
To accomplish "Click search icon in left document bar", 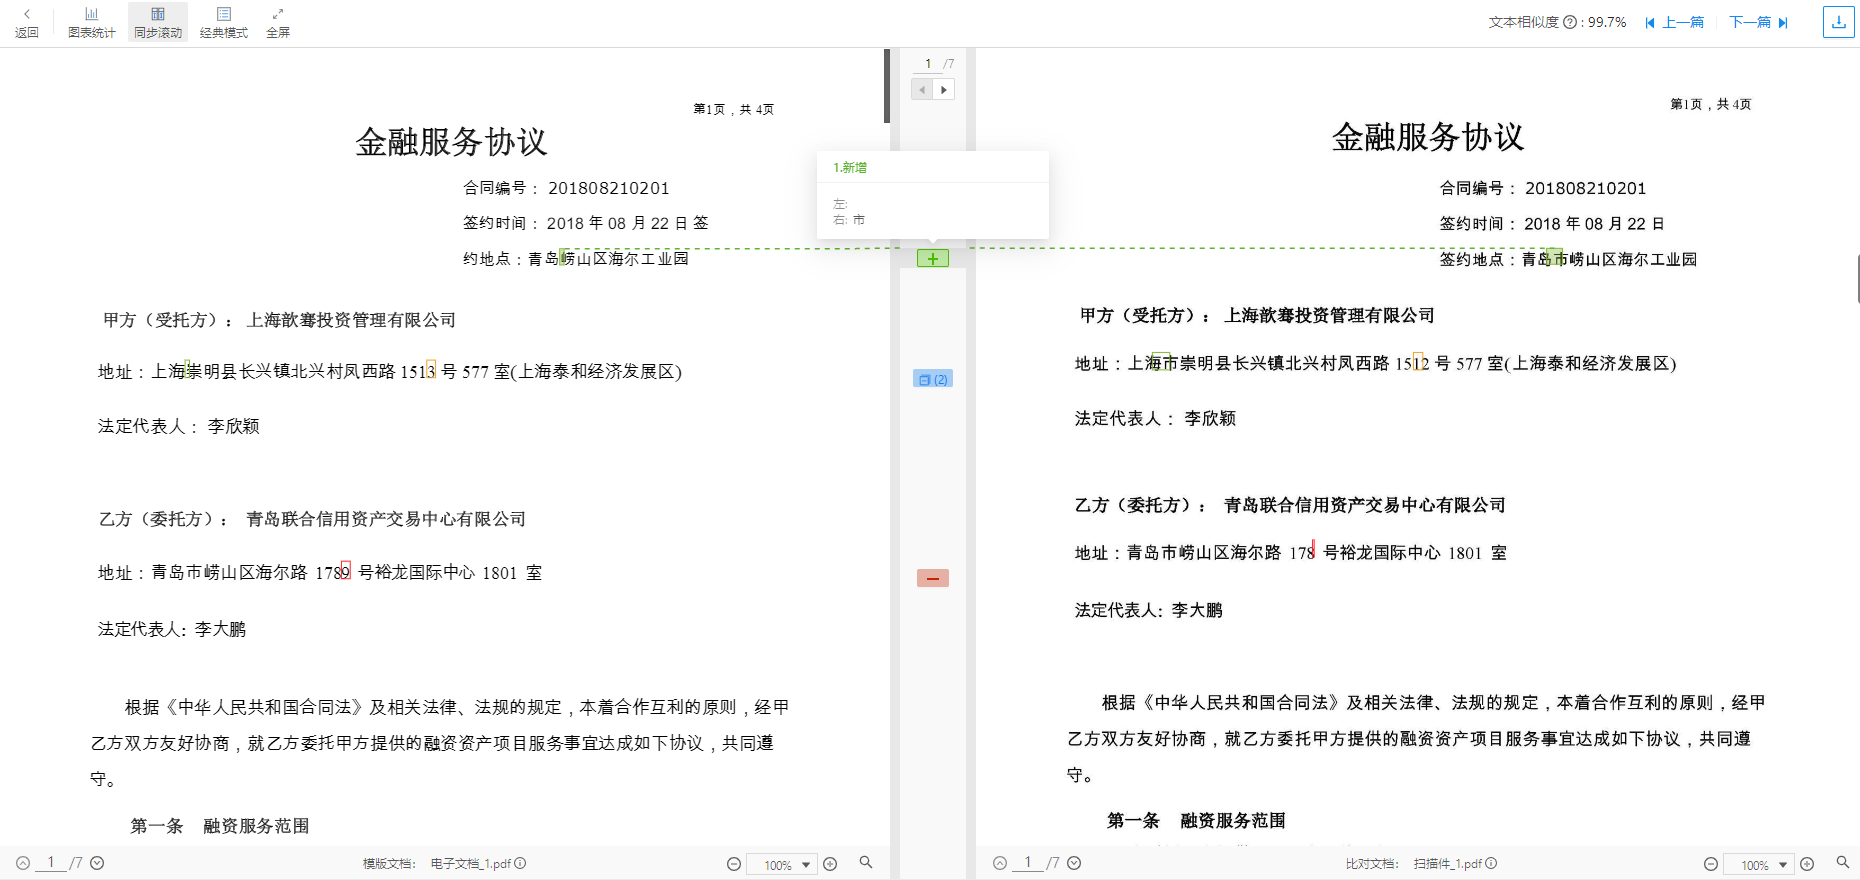I will click(866, 862).
